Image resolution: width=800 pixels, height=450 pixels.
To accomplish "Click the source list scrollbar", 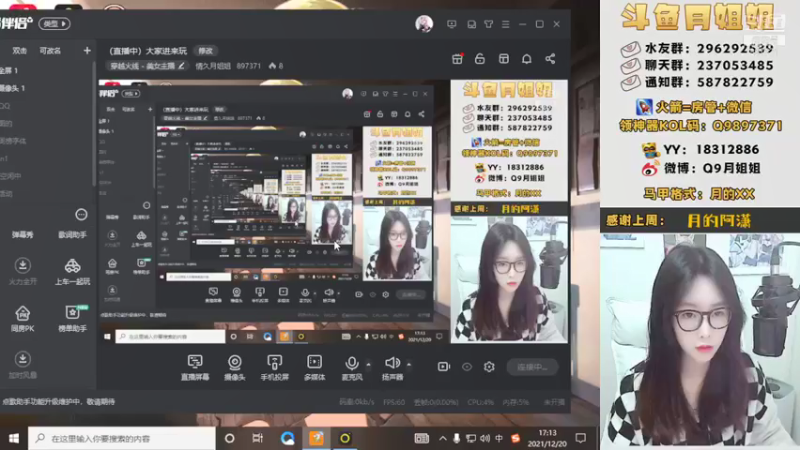I will coord(94,124).
